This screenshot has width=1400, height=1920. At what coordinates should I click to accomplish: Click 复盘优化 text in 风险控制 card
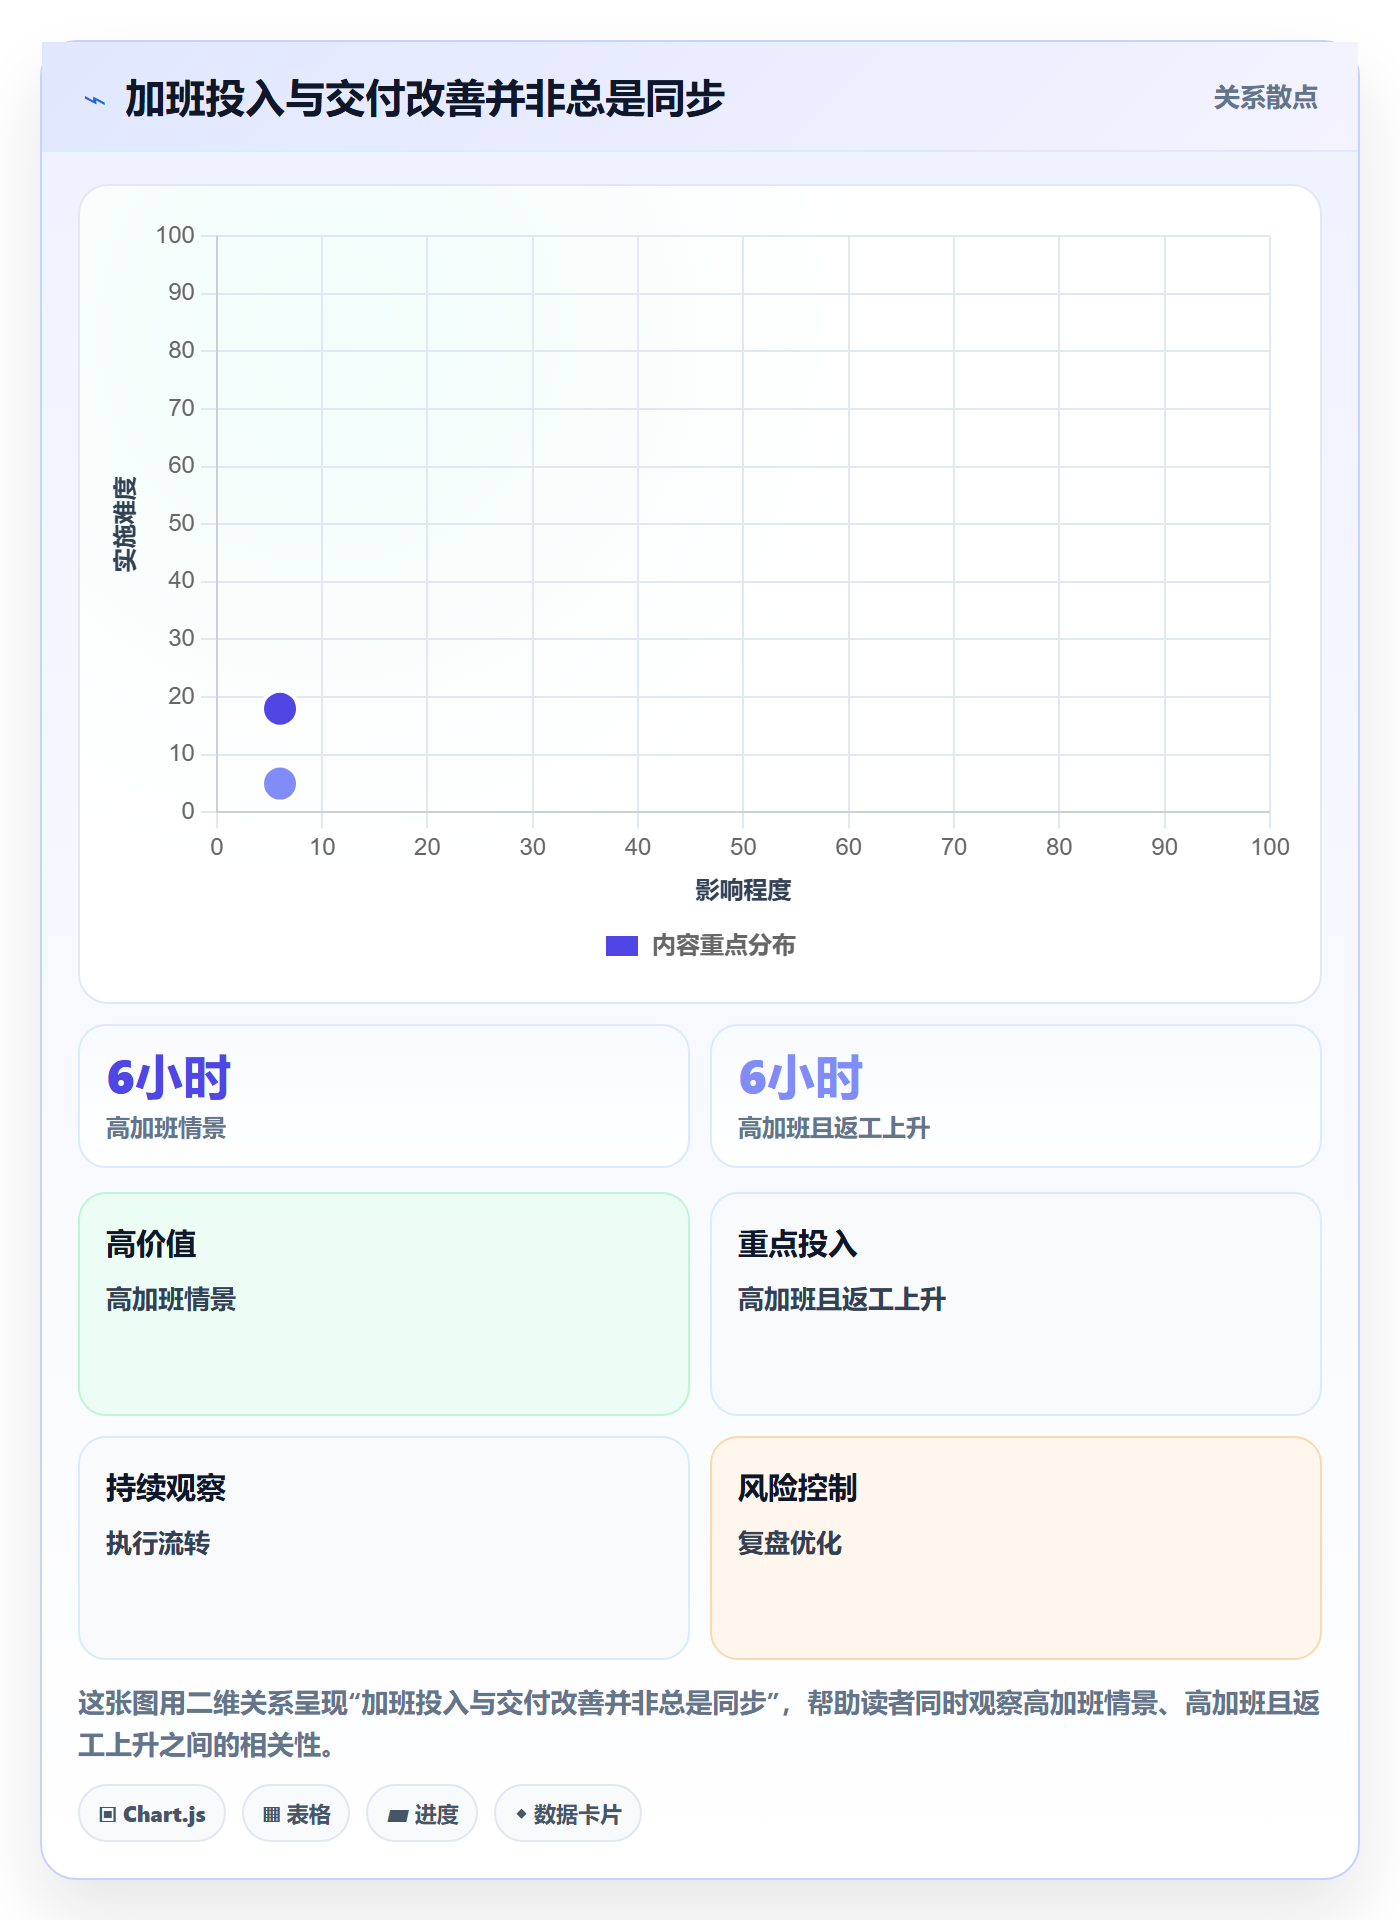(790, 1543)
